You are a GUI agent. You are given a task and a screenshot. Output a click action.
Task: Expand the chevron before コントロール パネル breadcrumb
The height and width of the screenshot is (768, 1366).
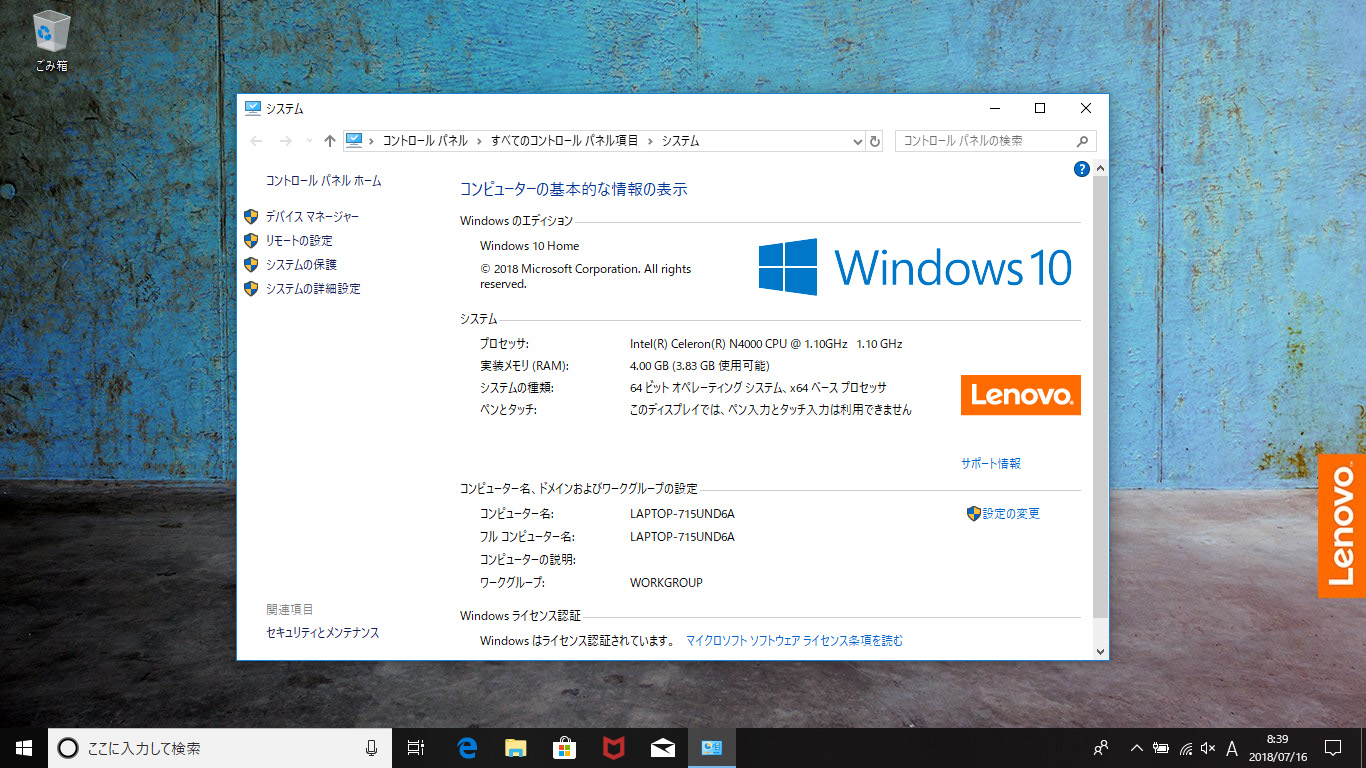[371, 141]
